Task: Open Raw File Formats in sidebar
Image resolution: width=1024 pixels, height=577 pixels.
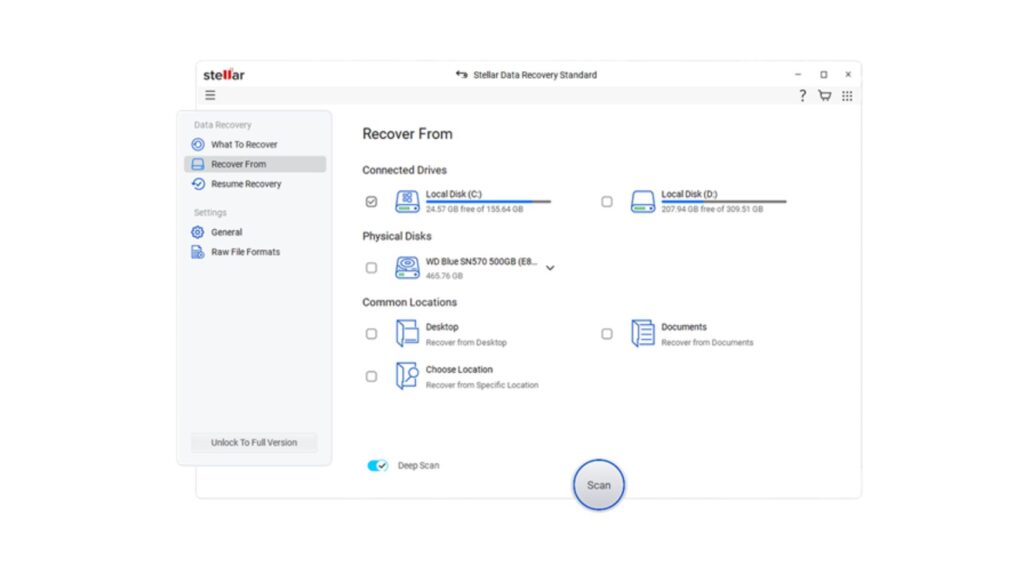Action: click(x=255, y=252)
